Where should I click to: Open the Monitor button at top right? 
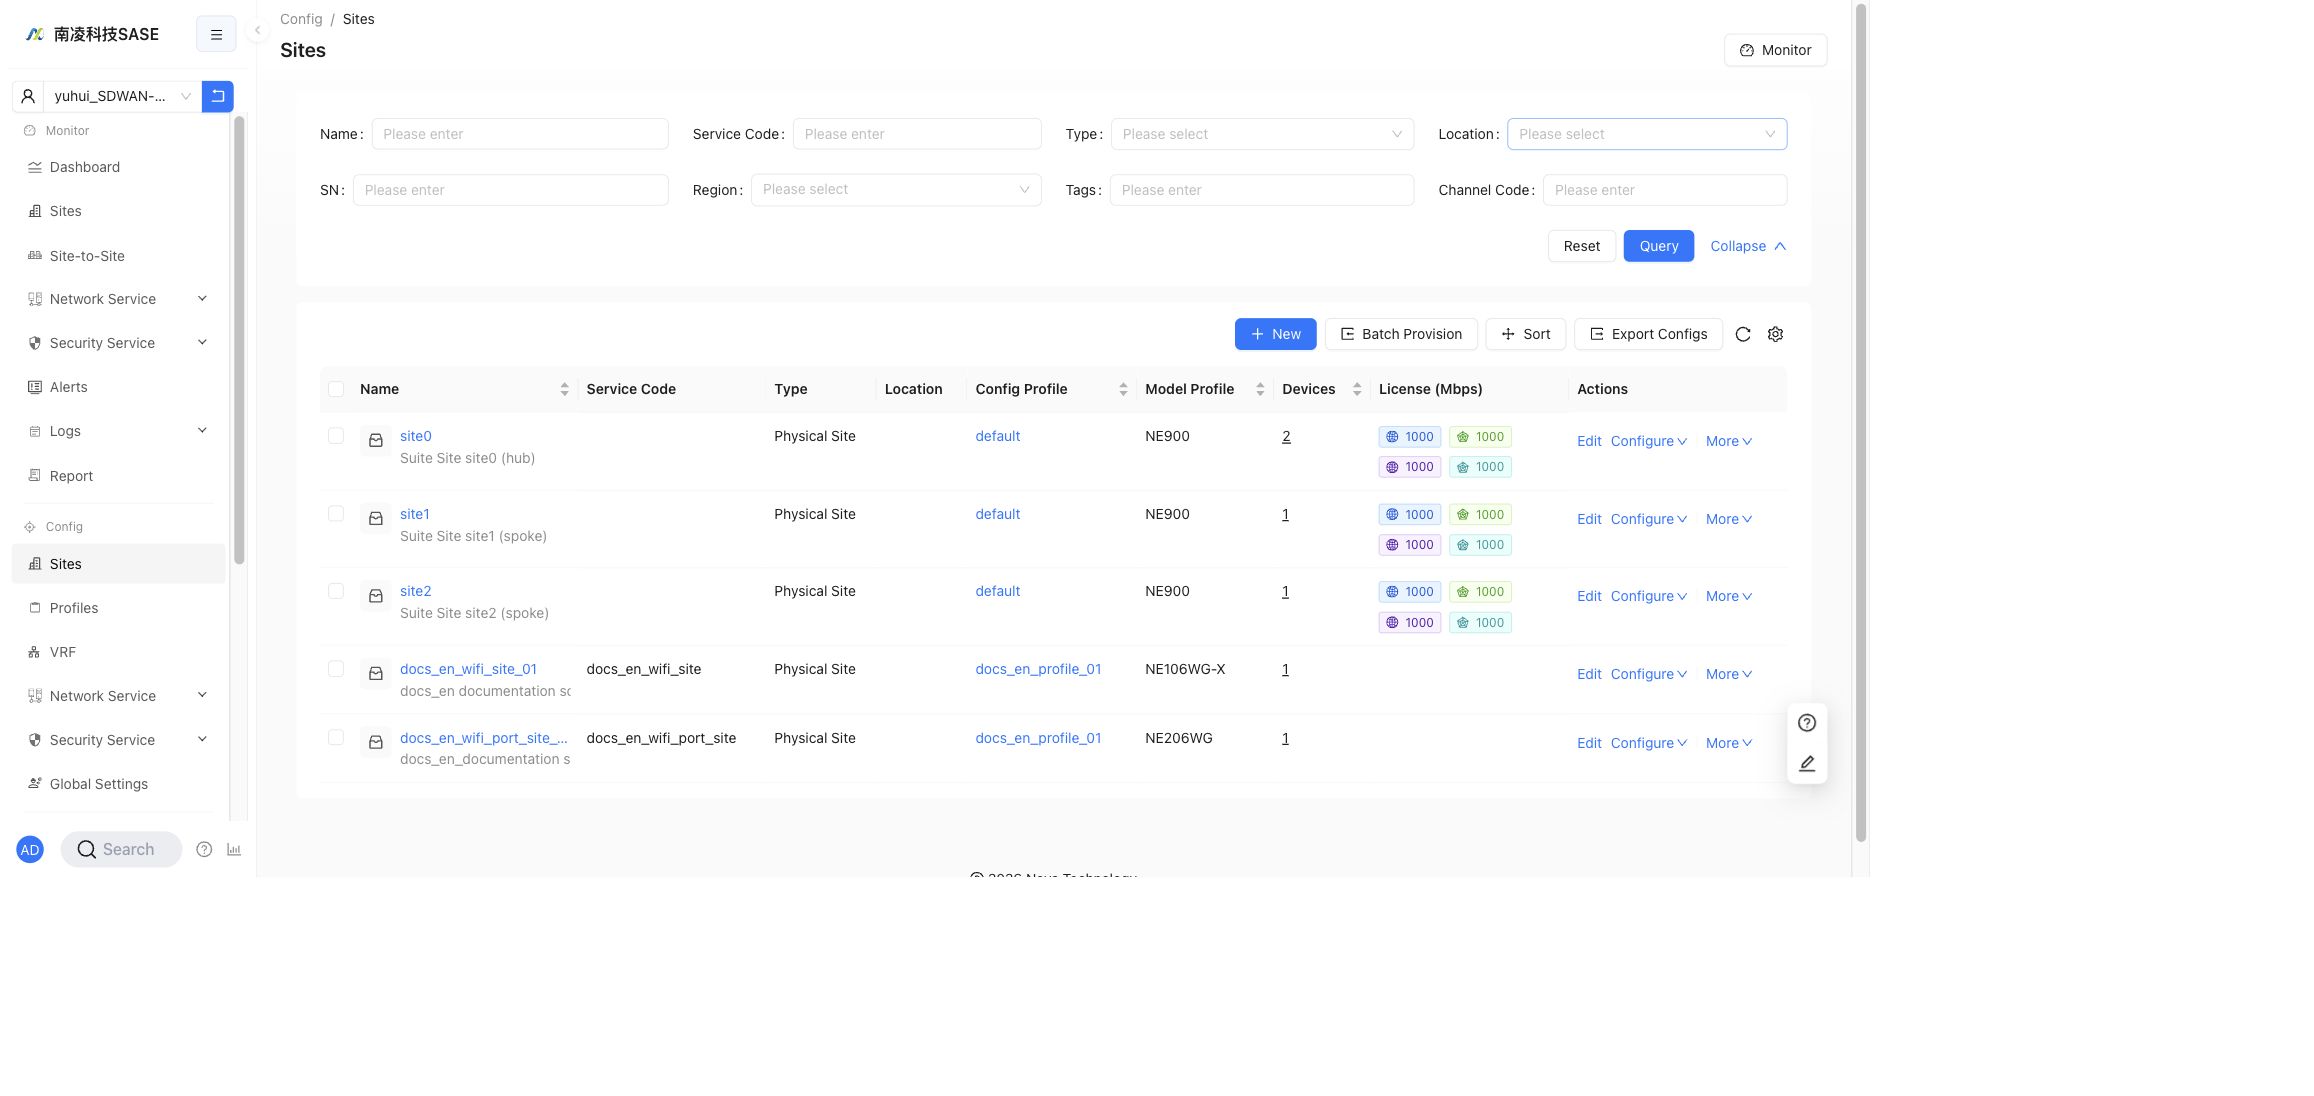tap(1775, 50)
